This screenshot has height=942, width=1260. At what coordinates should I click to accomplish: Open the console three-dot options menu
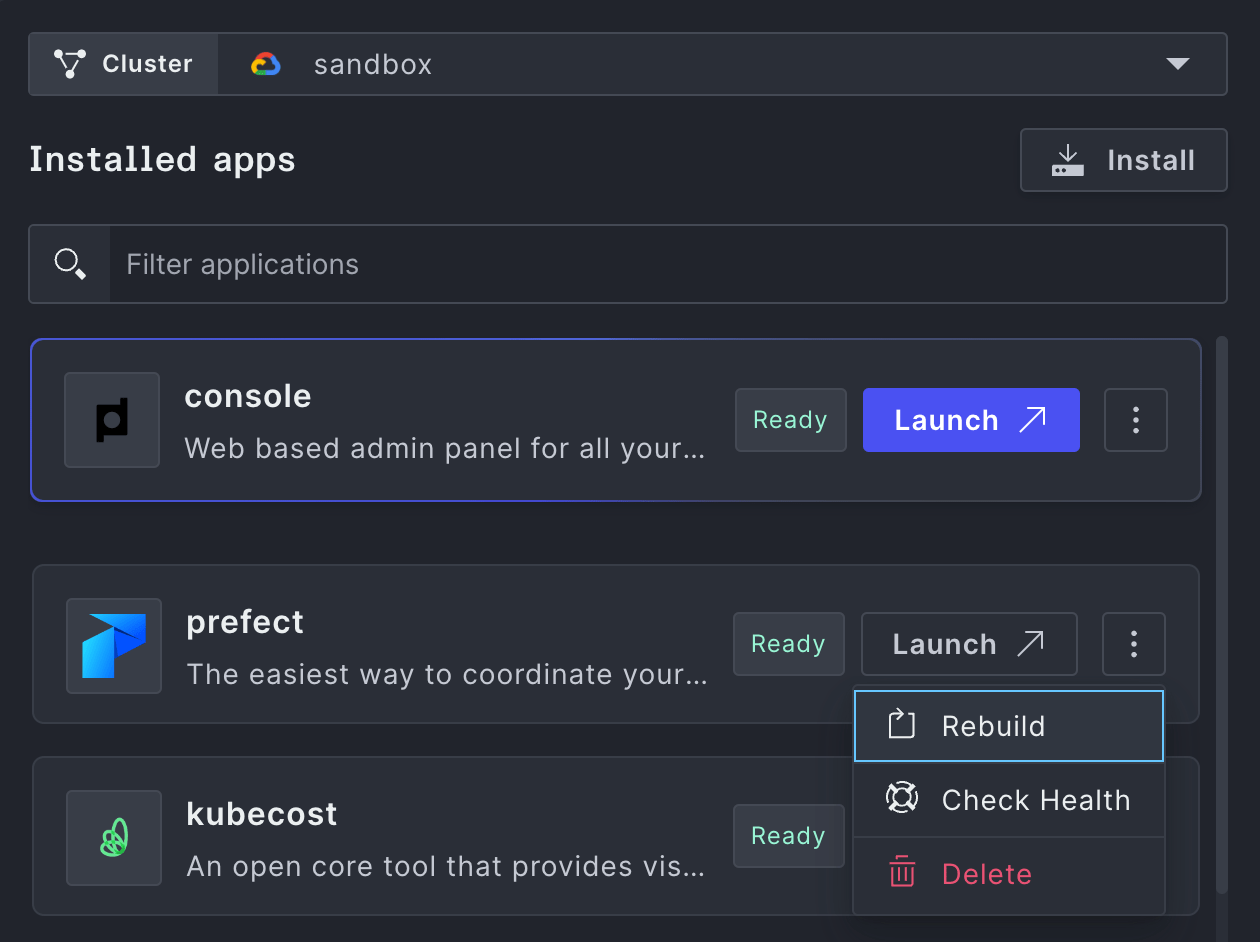tap(1135, 420)
